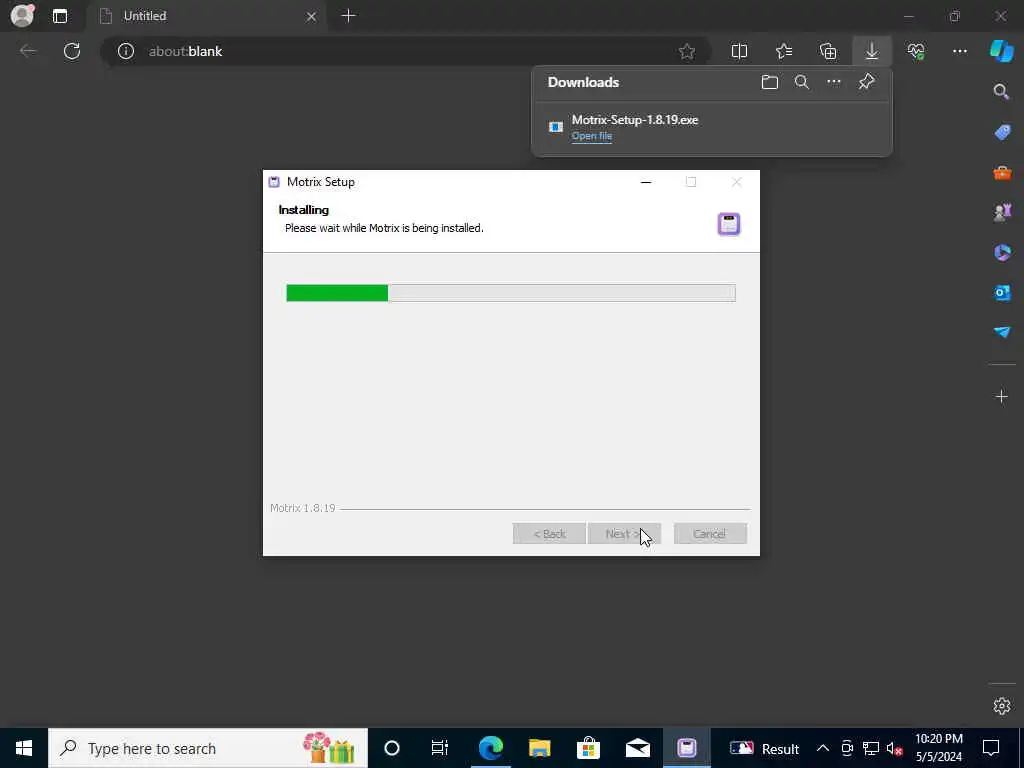The width and height of the screenshot is (1024, 768).
Task: Click the about:blank address bar
Action: point(405,51)
